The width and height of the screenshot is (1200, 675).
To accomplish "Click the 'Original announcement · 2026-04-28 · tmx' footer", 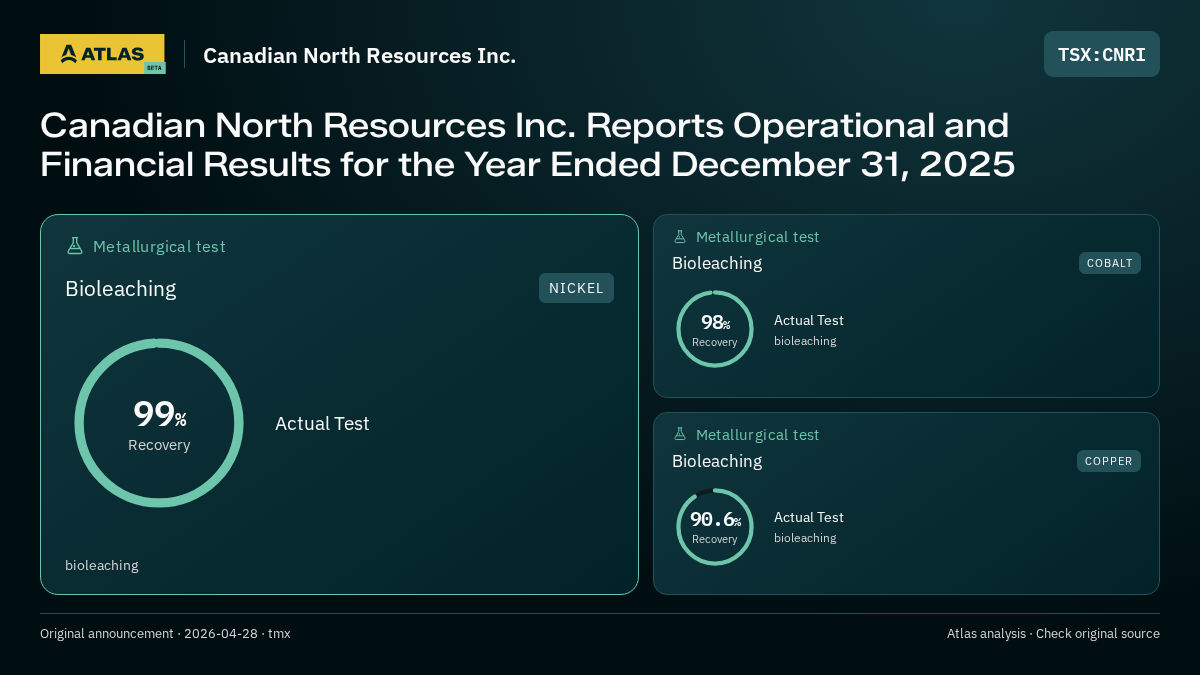I will [x=165, y=634].
